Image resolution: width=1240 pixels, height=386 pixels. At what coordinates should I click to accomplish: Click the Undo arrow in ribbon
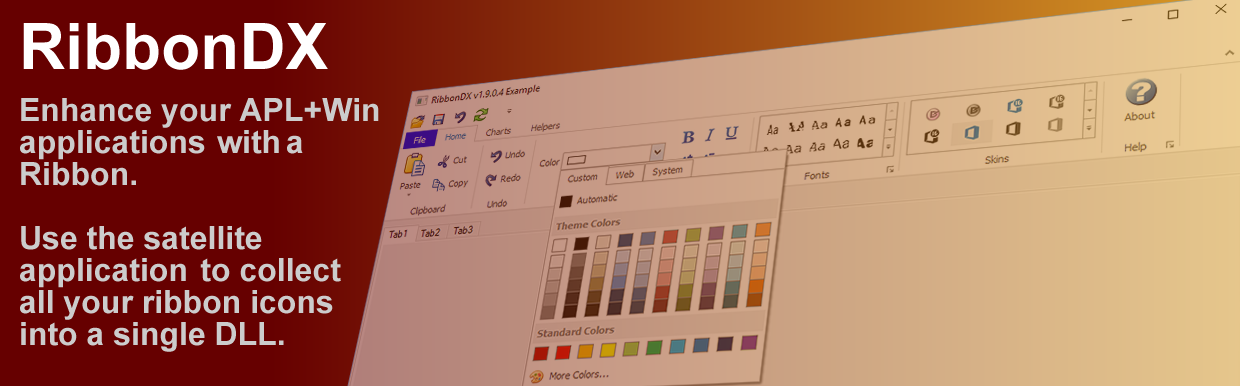[495, 155]
